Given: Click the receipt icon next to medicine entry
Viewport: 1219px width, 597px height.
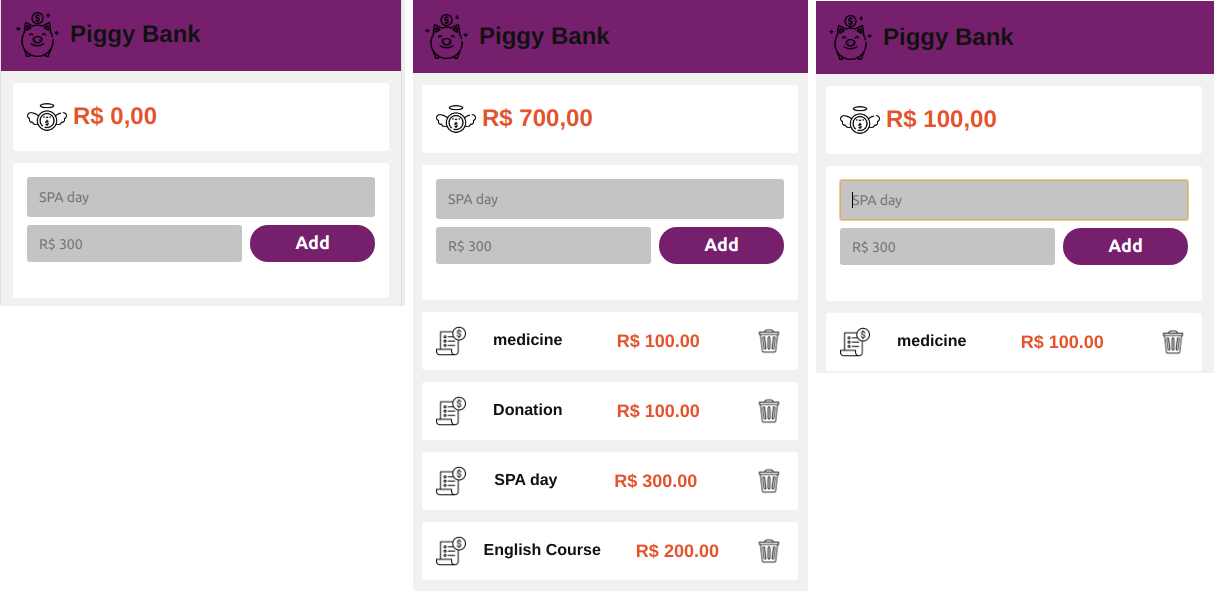Looking at the screenshot, I should [451, 341].
